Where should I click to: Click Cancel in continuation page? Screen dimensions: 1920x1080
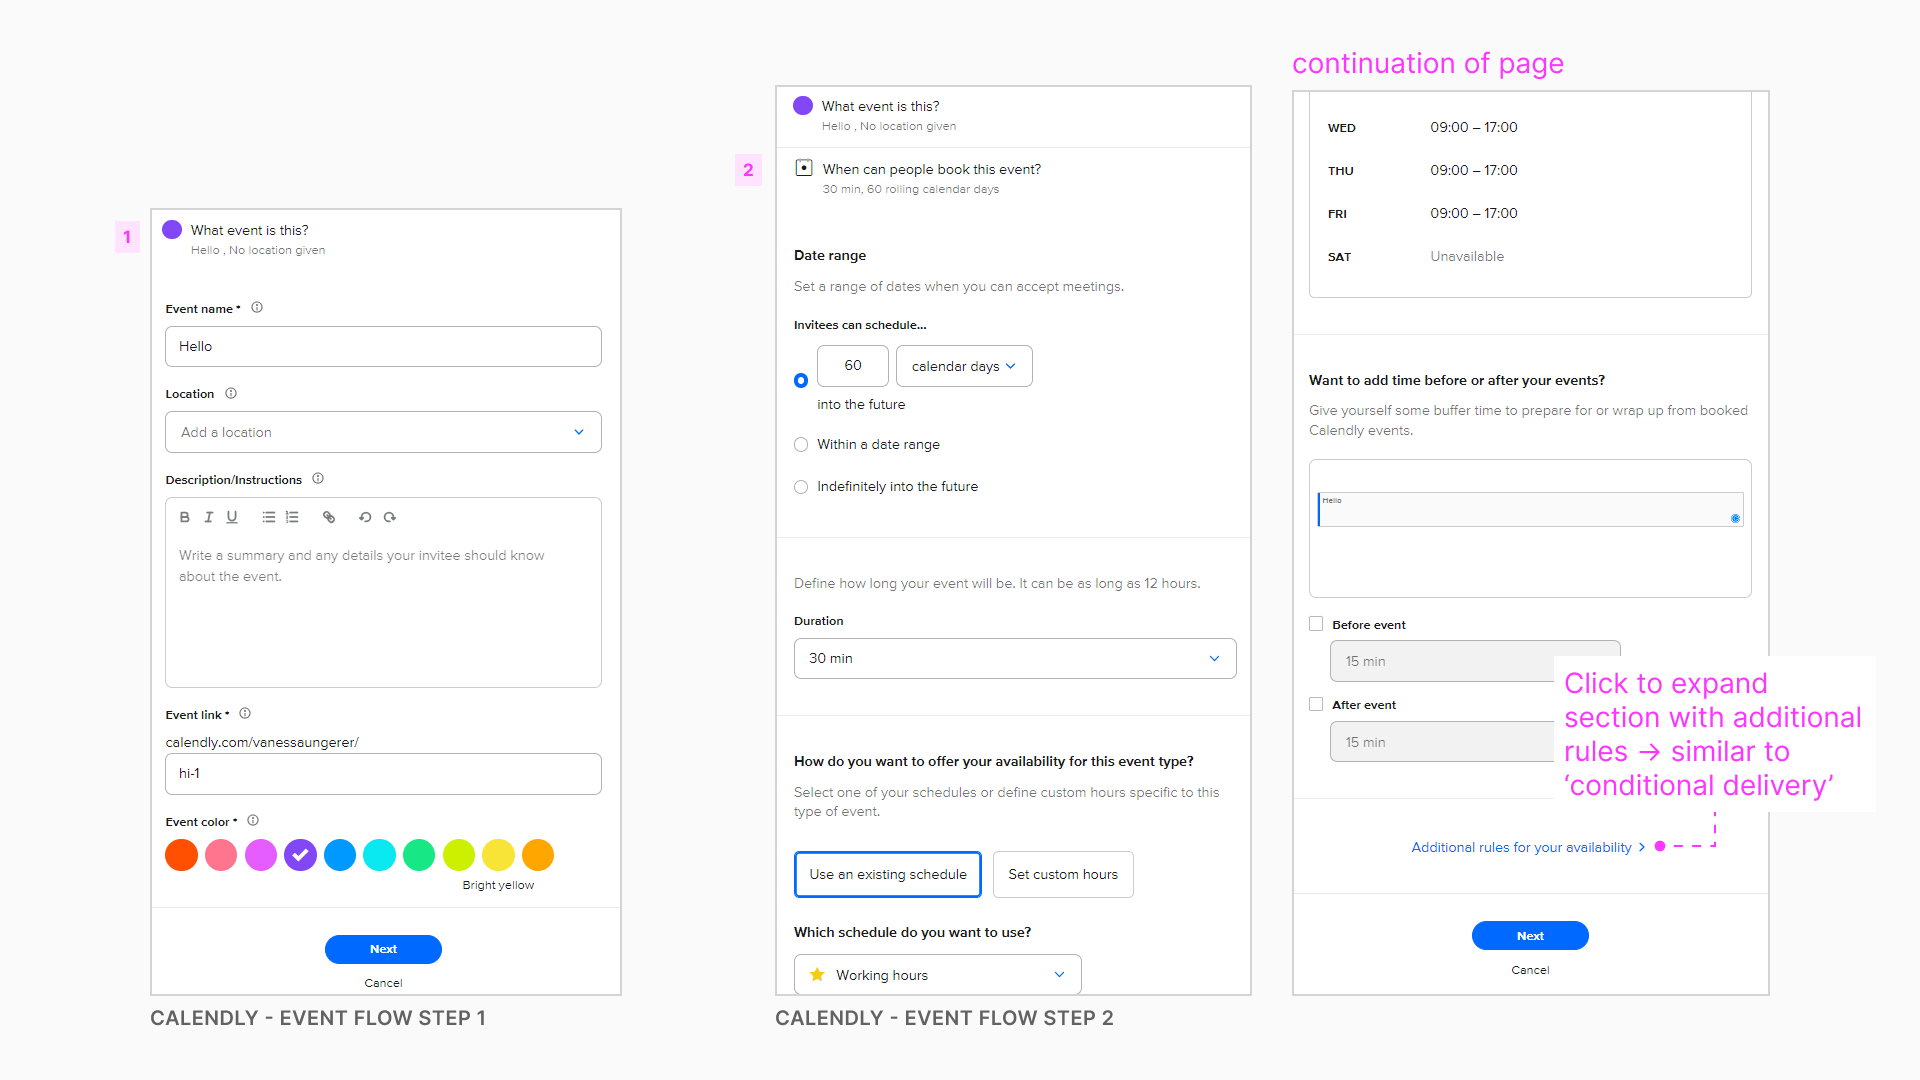pos(1530,970)
